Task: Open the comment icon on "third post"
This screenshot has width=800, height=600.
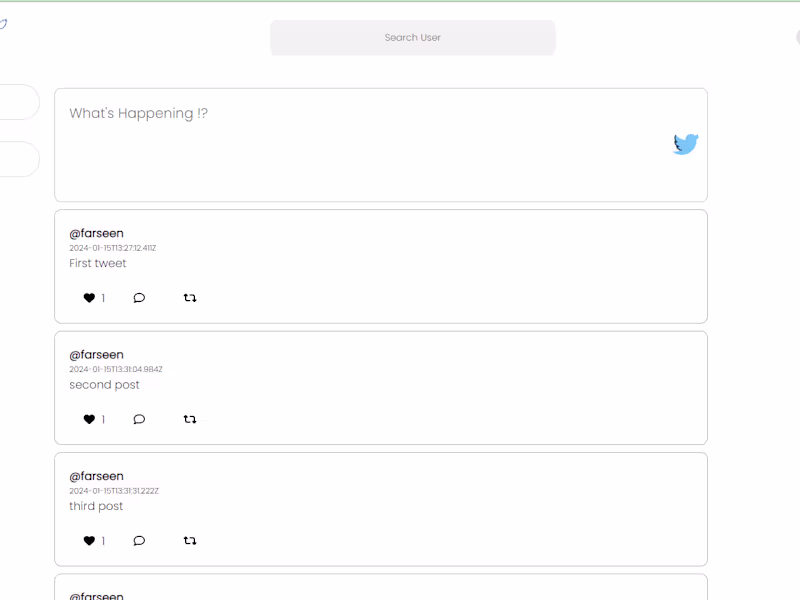Action: coord(139,541)
